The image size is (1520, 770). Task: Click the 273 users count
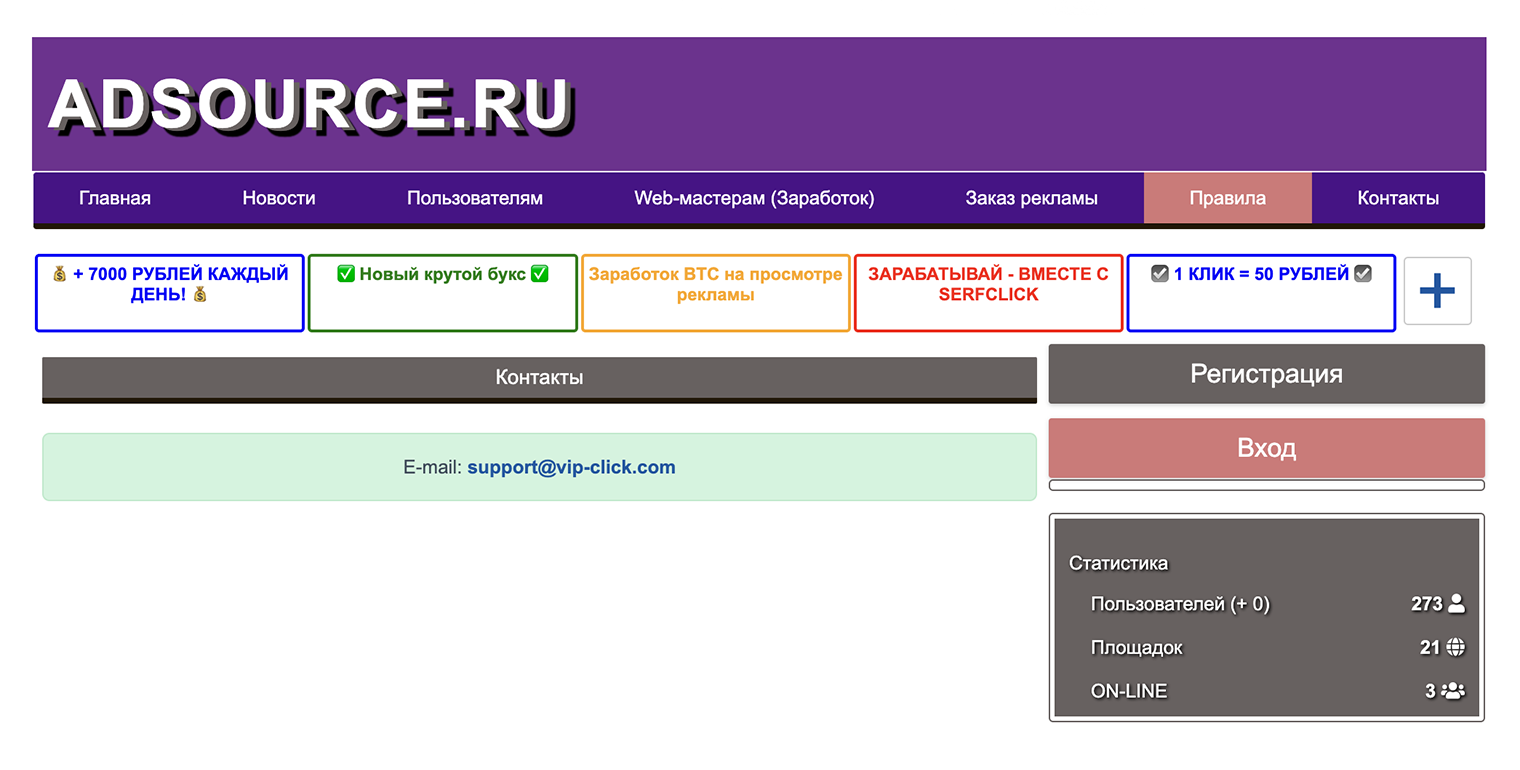click(x=1427, y=604)
